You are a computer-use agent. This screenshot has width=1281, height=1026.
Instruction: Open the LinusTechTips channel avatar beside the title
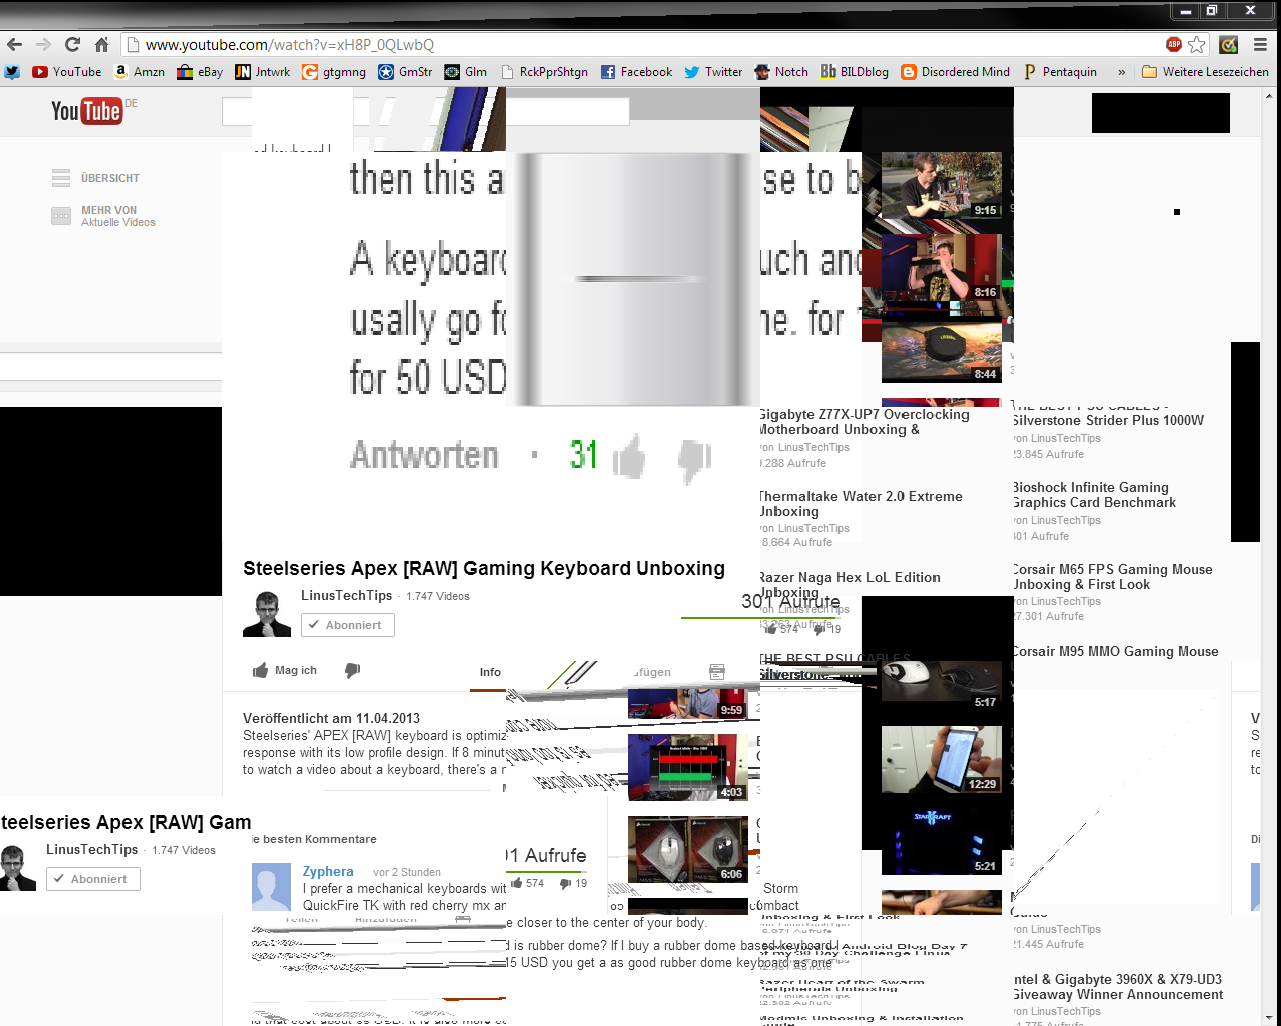pos(267,614)
